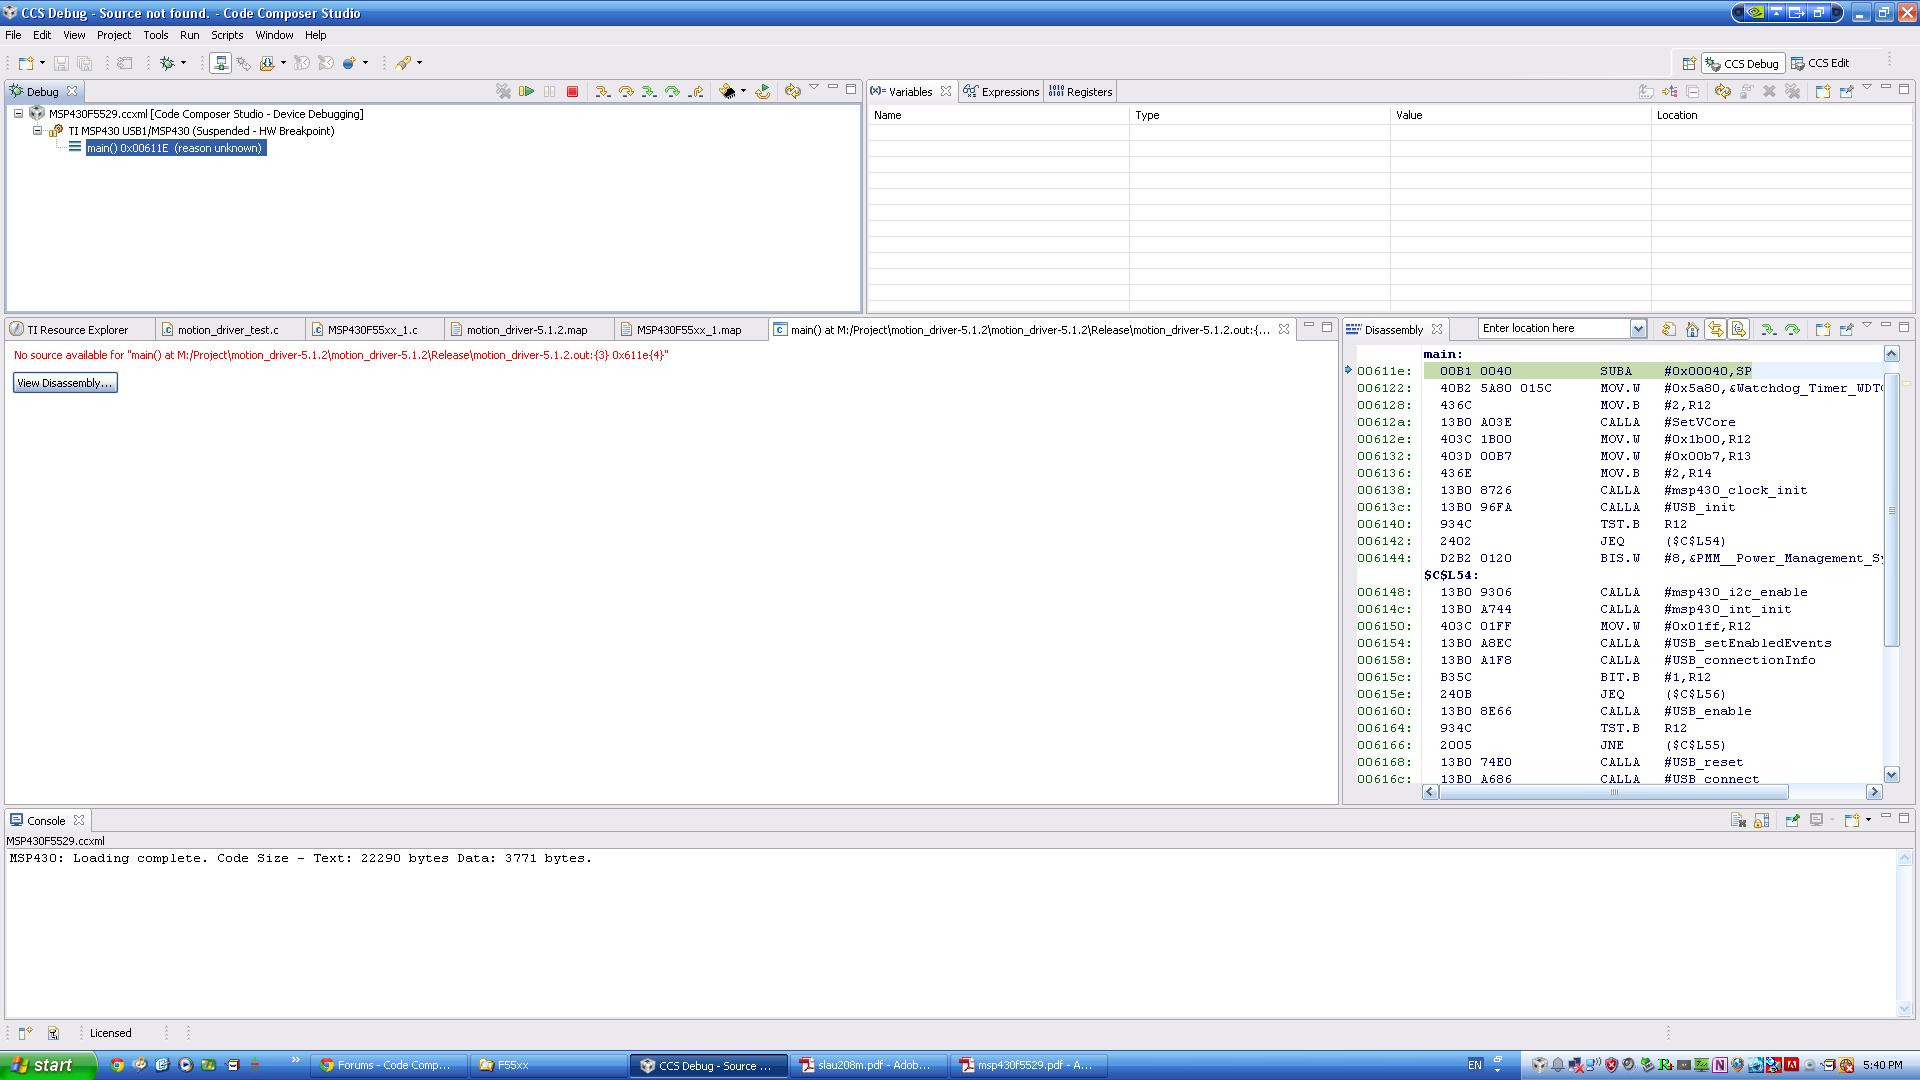The height and width of the screenshot is (1080, 1920).
Task: Click the Disassembly refresh view icon
Action: [x=1668, y=329]
